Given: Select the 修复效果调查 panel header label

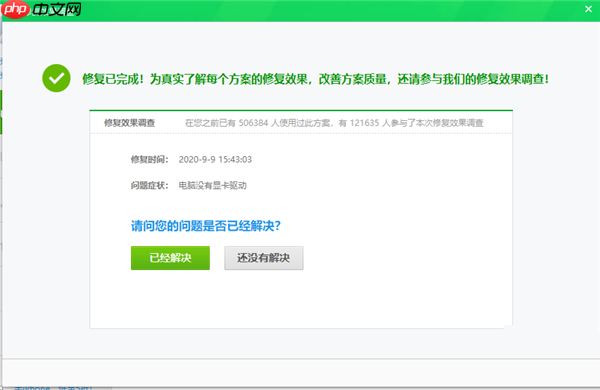Looking at the screenshot, I should tap(129, 123).
